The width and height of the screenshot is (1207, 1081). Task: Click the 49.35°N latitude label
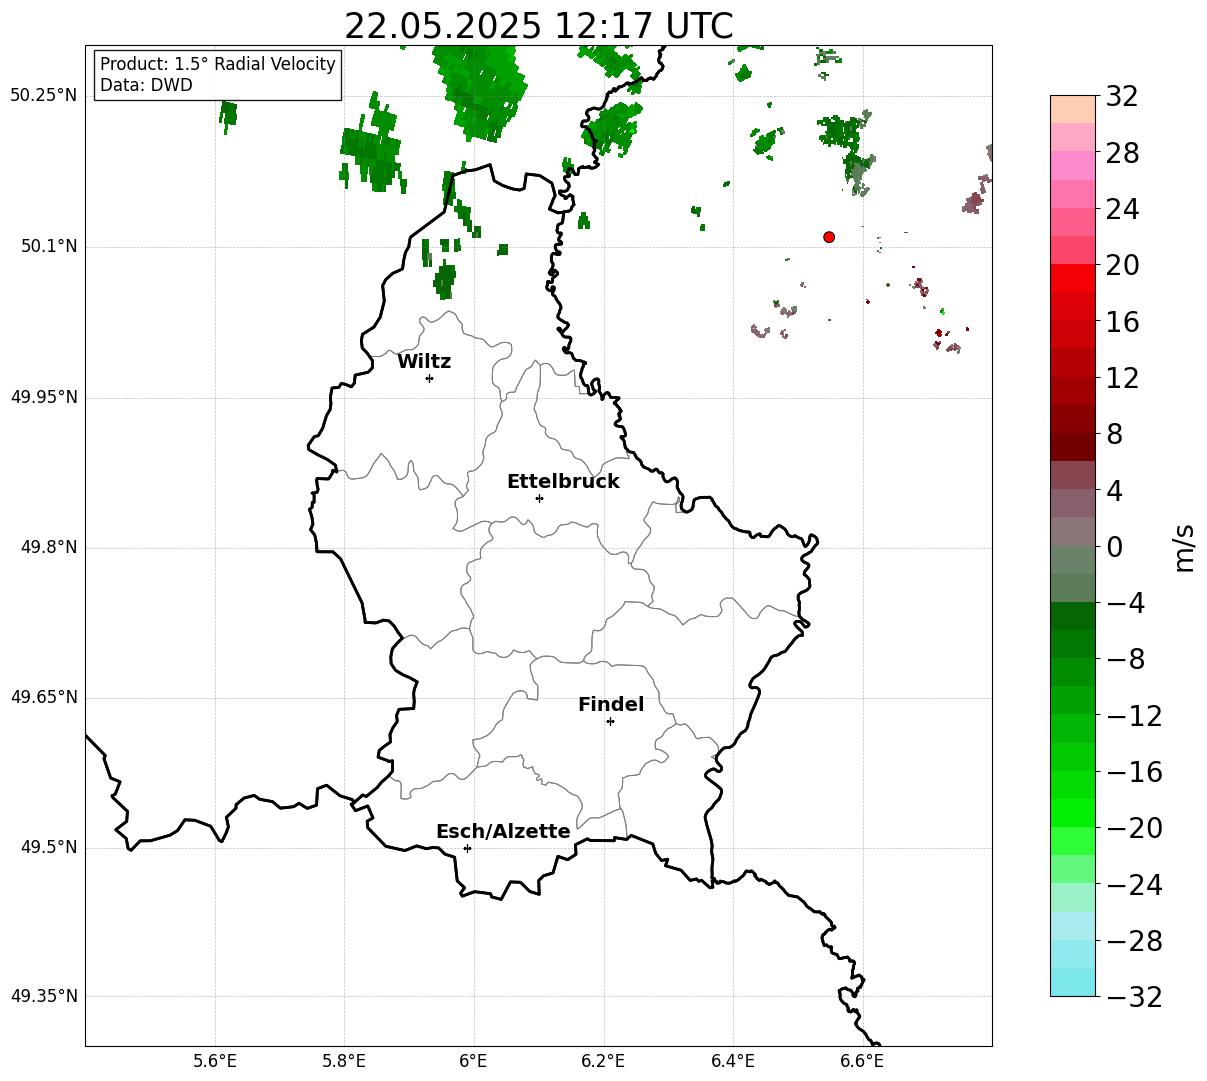[x=44, y=996]
